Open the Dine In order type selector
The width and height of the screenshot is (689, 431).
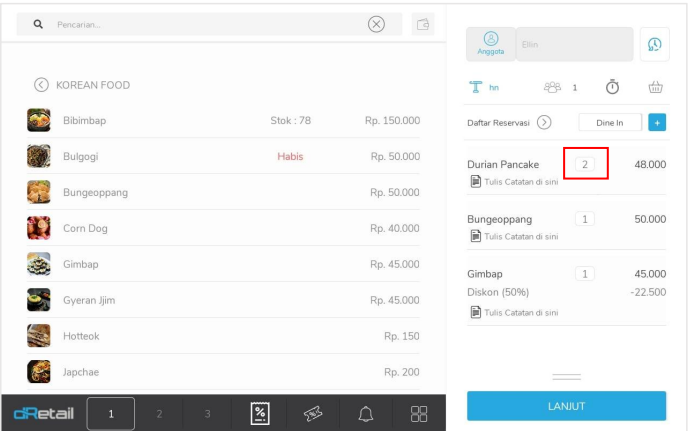coord(609,122)
